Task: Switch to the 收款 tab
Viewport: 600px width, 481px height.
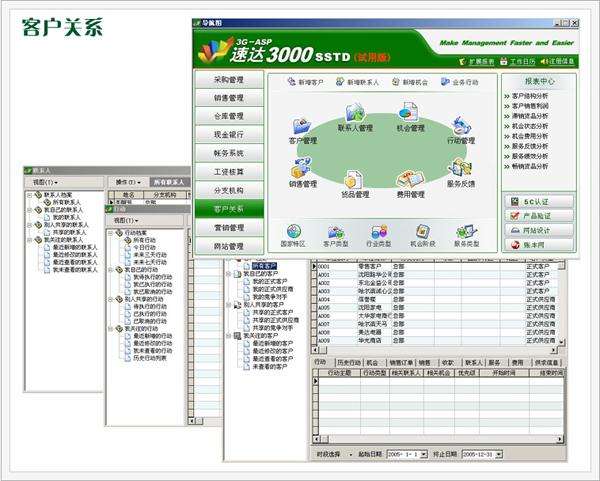Action: pyautogui.click(x=447, y=362)
